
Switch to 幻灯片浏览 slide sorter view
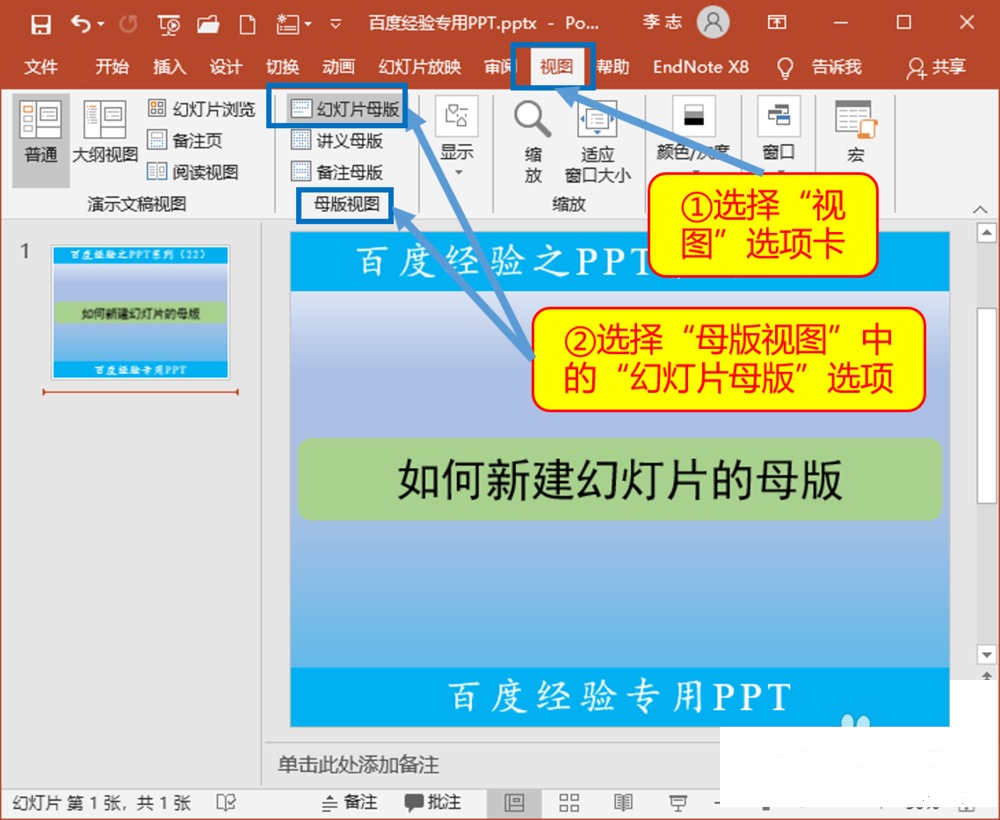[x=202, y=109]
